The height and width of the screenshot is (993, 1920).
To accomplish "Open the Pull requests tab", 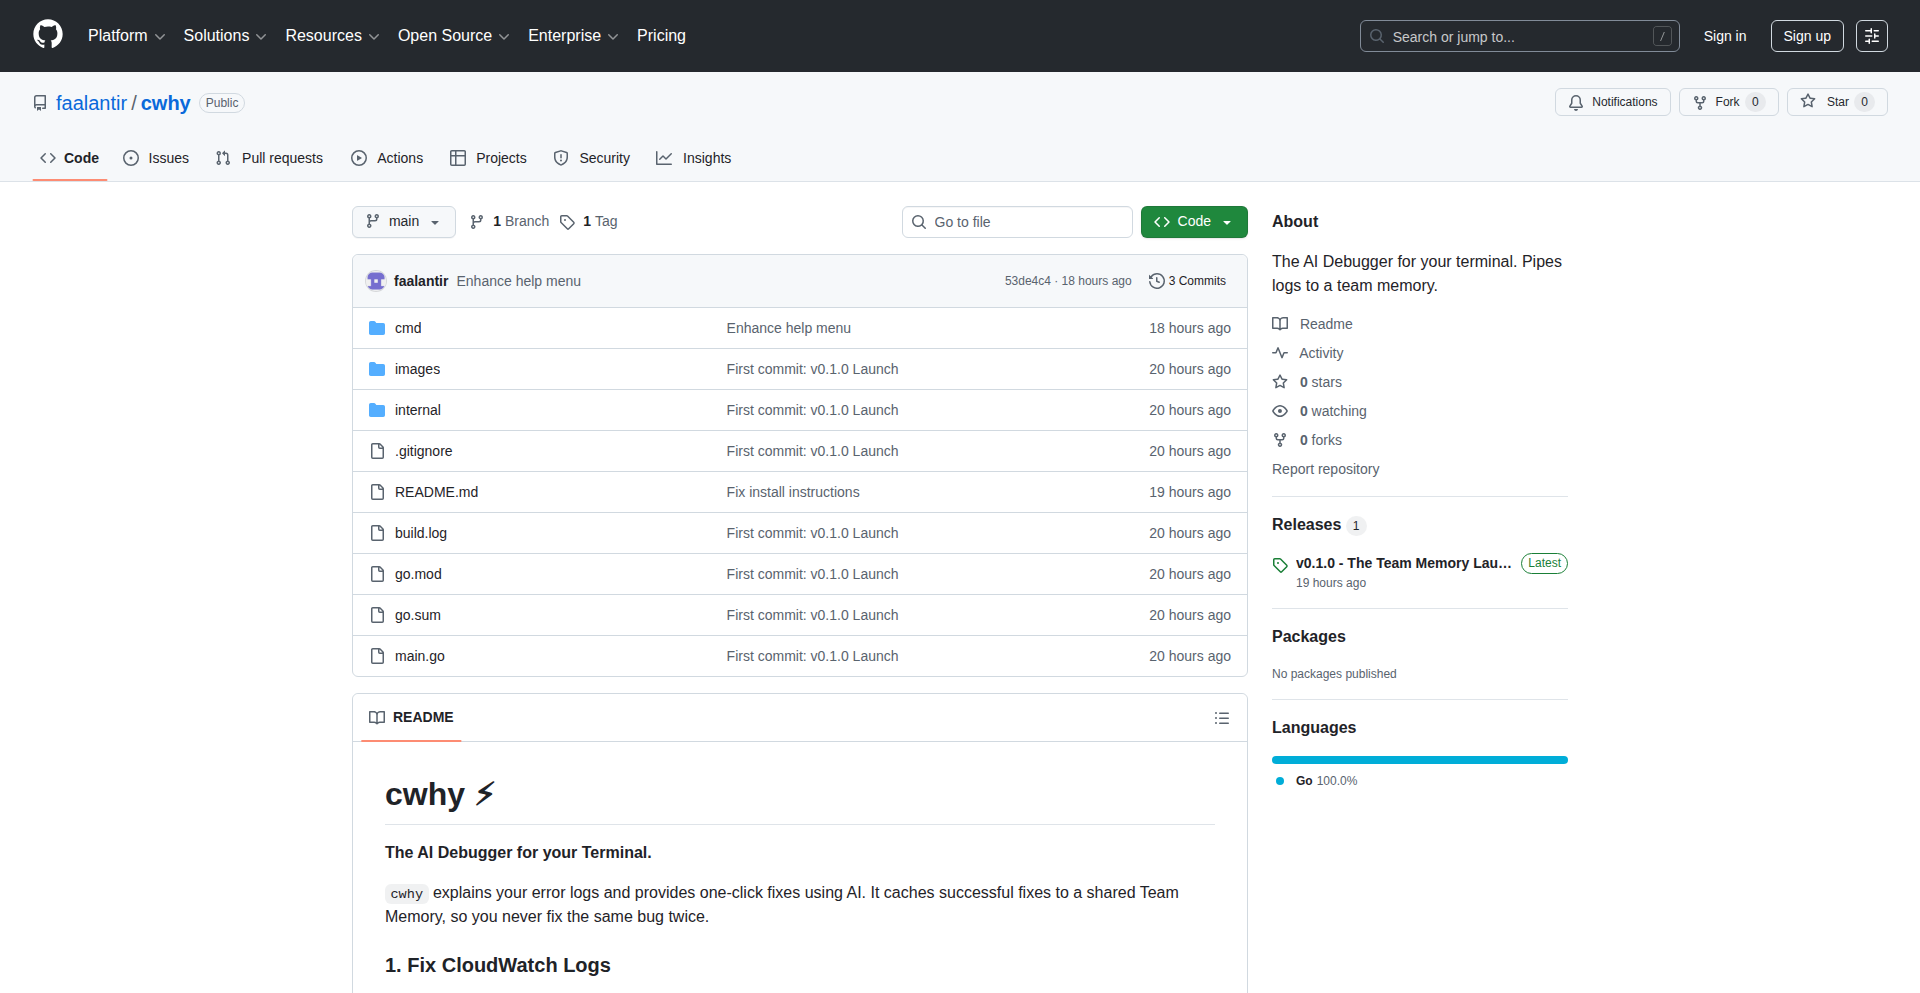I will [x=270, y=158].
